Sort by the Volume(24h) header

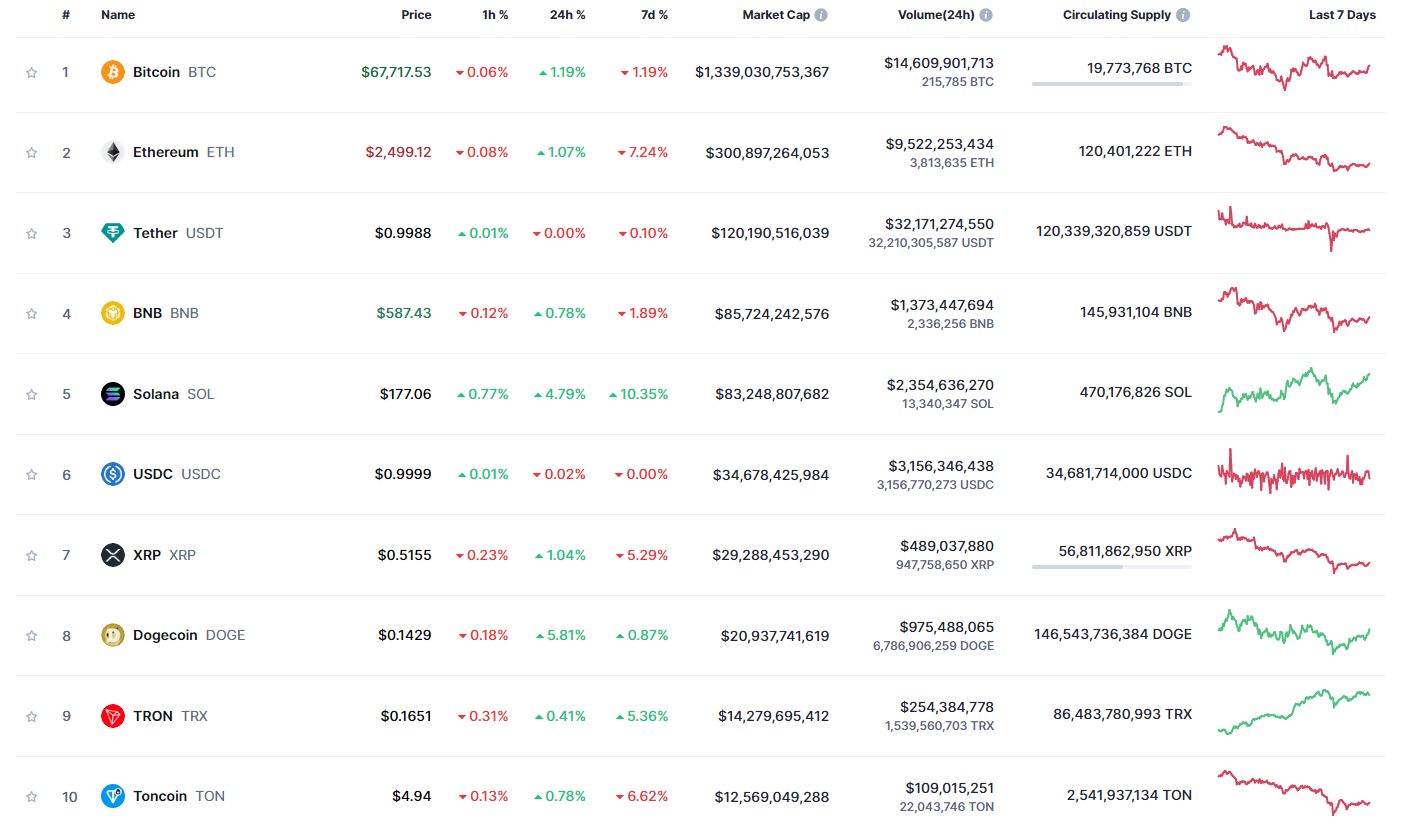click(x=936, y=15)
